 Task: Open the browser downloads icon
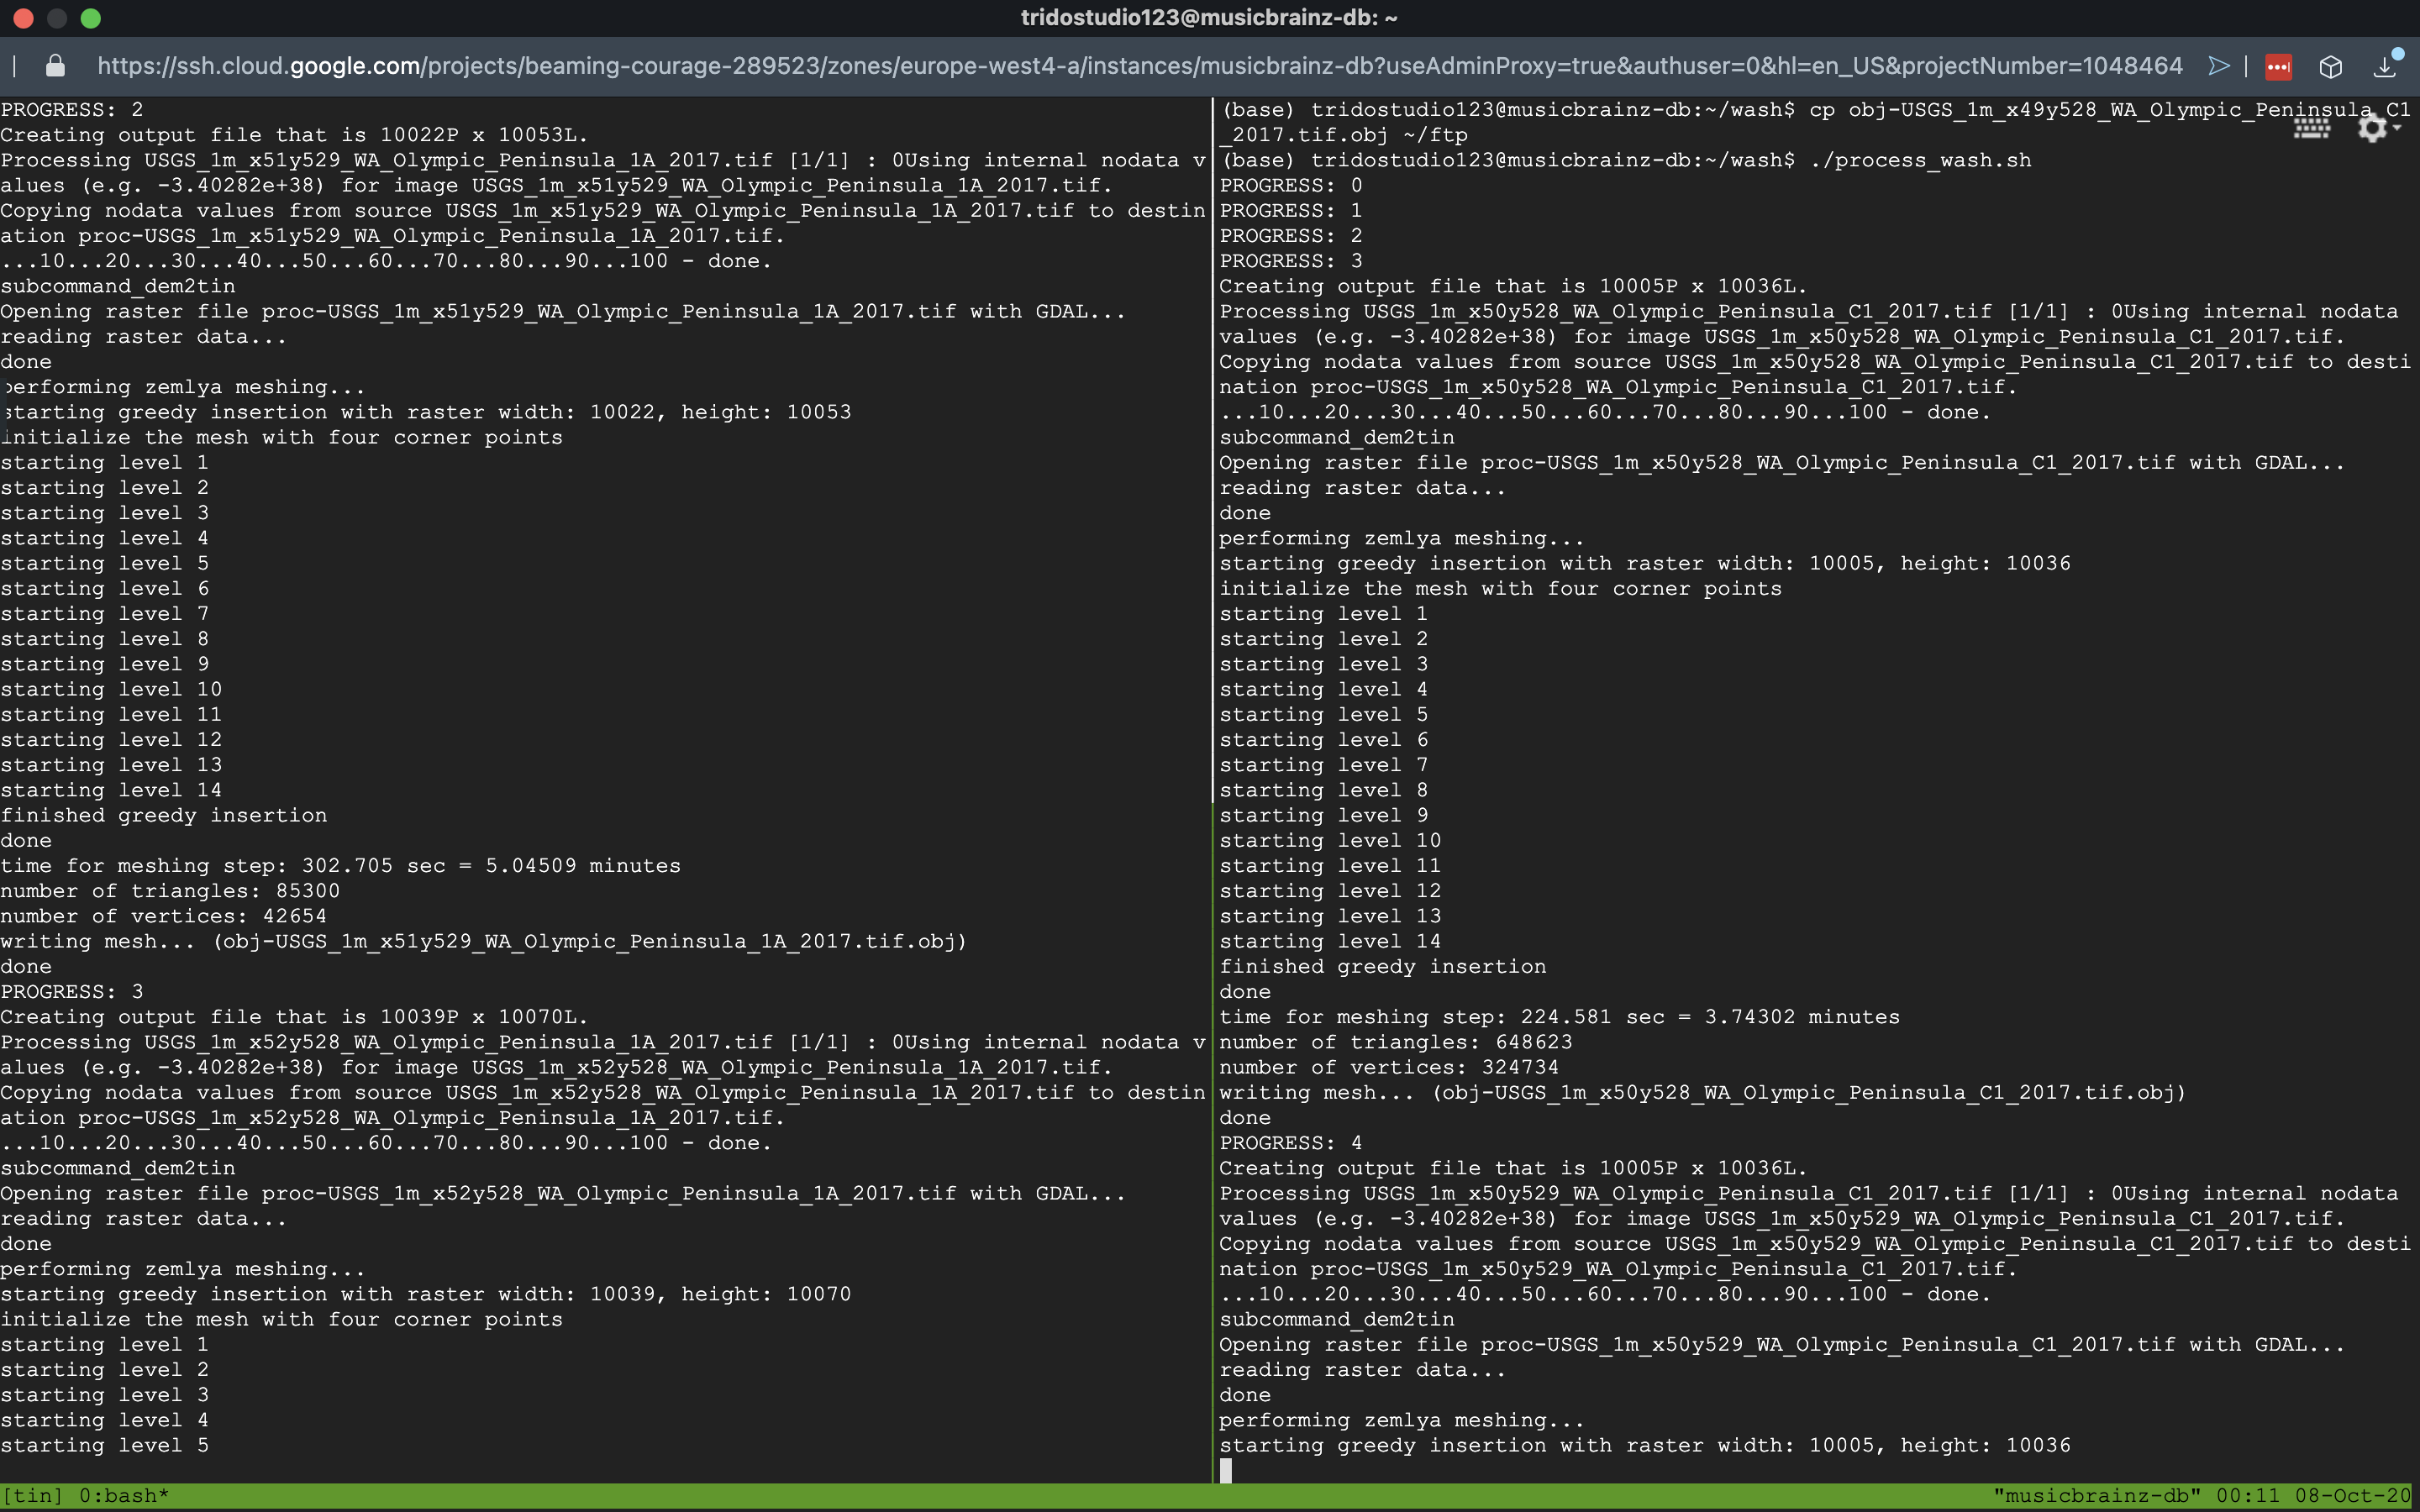coord(2385,67)
